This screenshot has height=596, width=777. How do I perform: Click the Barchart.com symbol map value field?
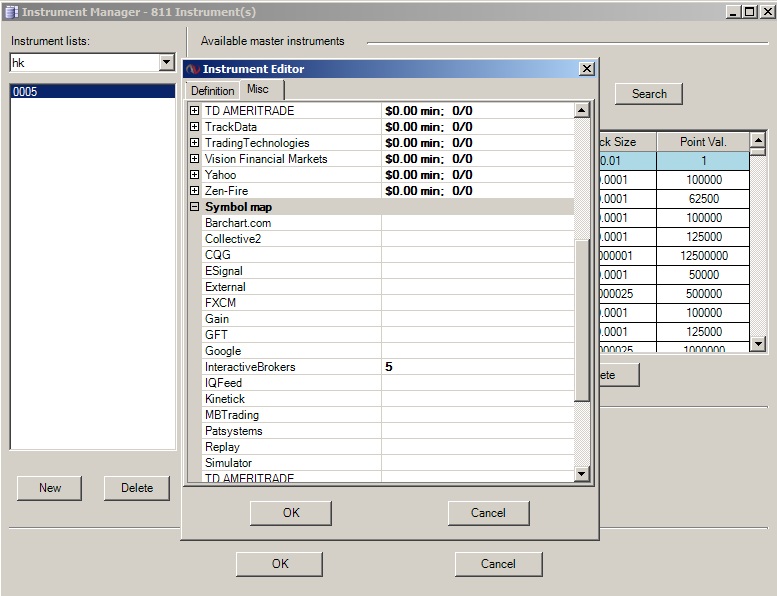tap(478, 223)
